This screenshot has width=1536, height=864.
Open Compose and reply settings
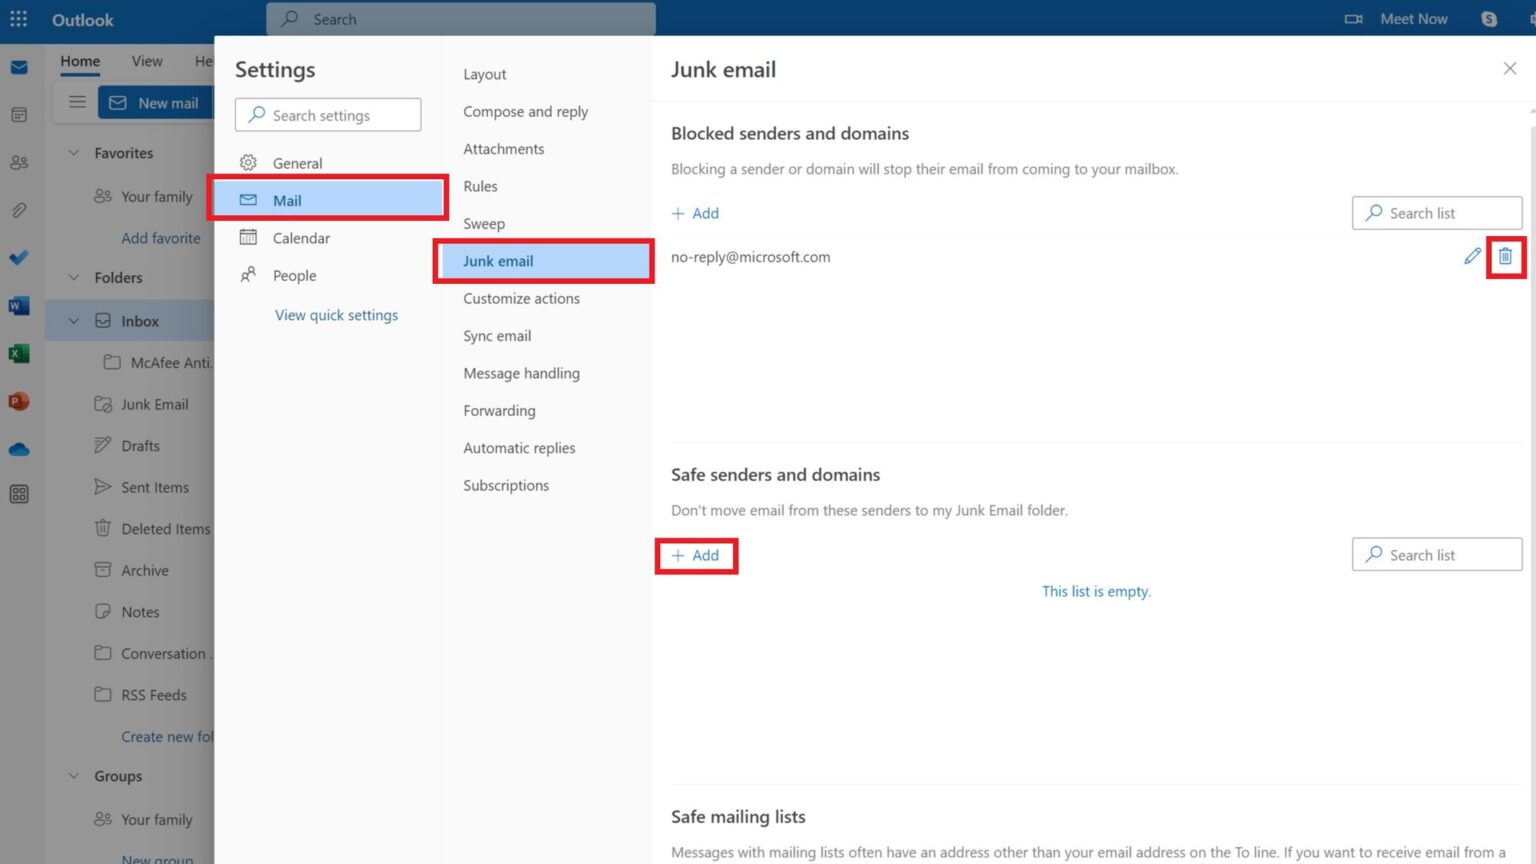click(x=526, y=111)
